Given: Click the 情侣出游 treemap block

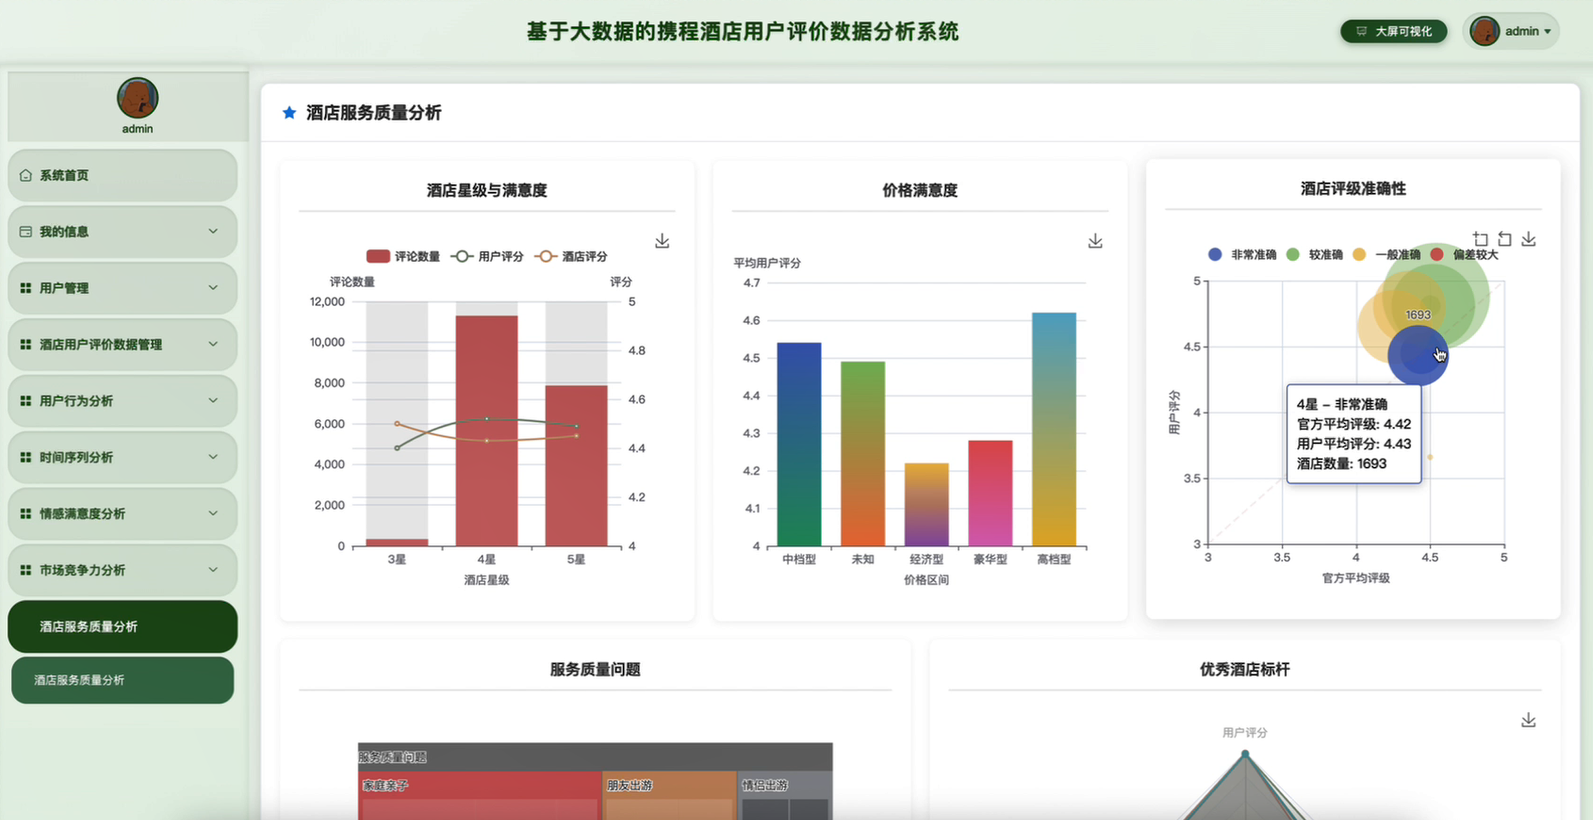Looking at the screenshot, I should coord(785,795).
